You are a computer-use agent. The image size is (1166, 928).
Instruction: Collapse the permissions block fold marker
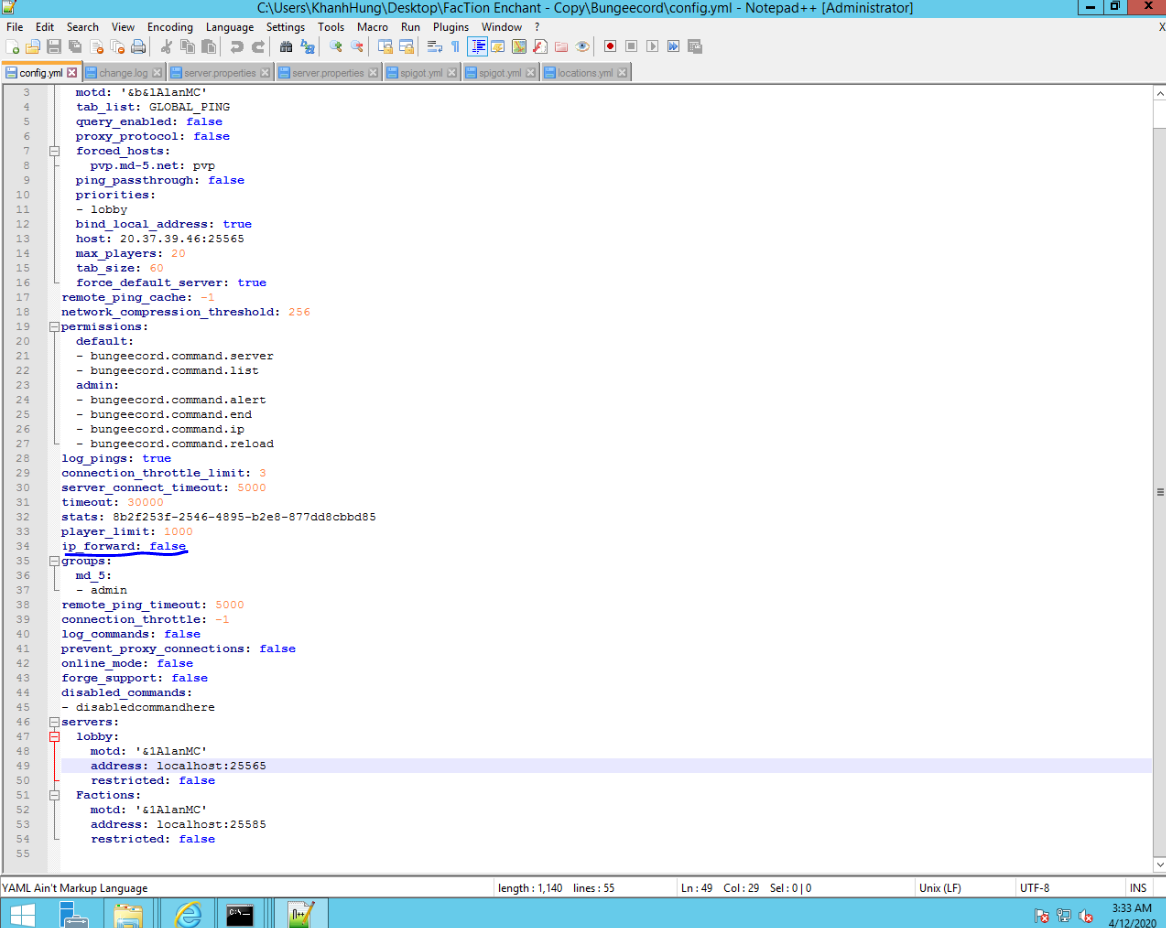pos(54,327)
